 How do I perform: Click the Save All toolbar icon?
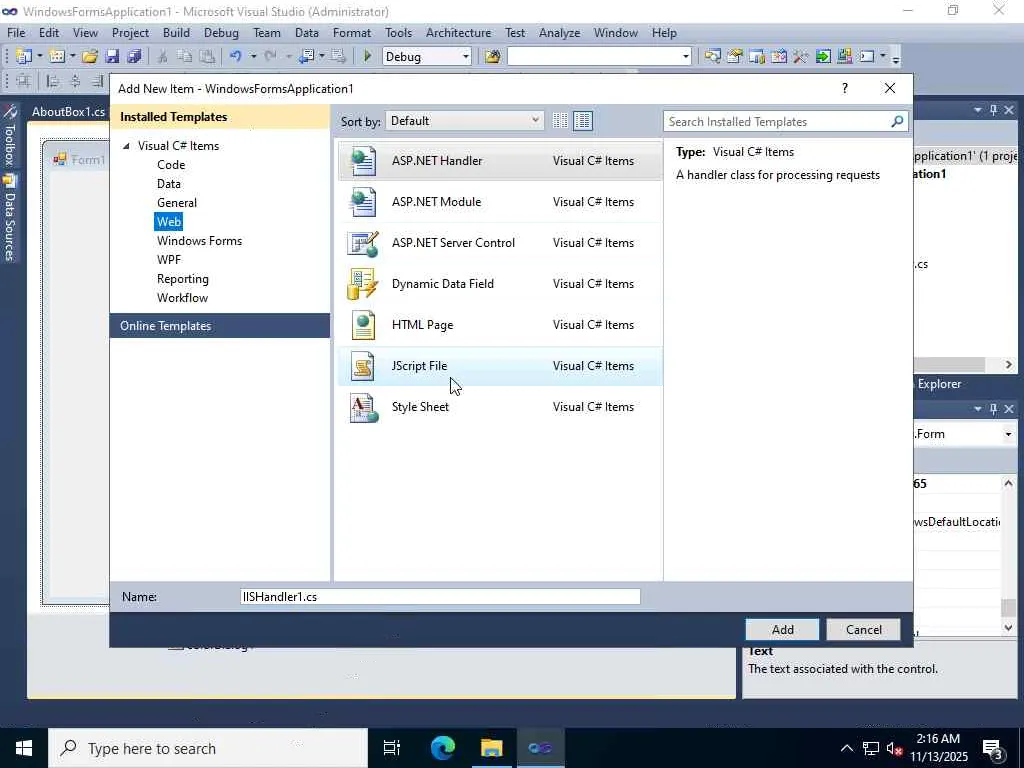[x=135, y=56]
